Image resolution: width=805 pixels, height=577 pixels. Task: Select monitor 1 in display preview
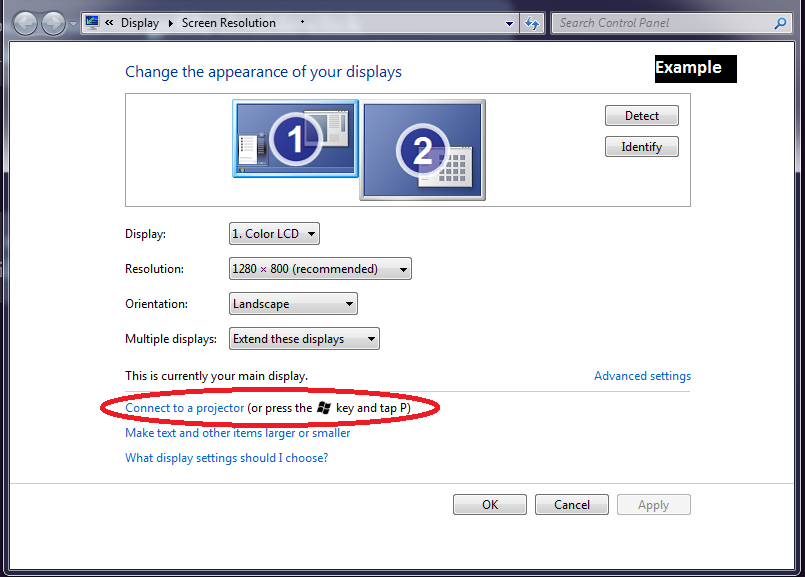295,138
